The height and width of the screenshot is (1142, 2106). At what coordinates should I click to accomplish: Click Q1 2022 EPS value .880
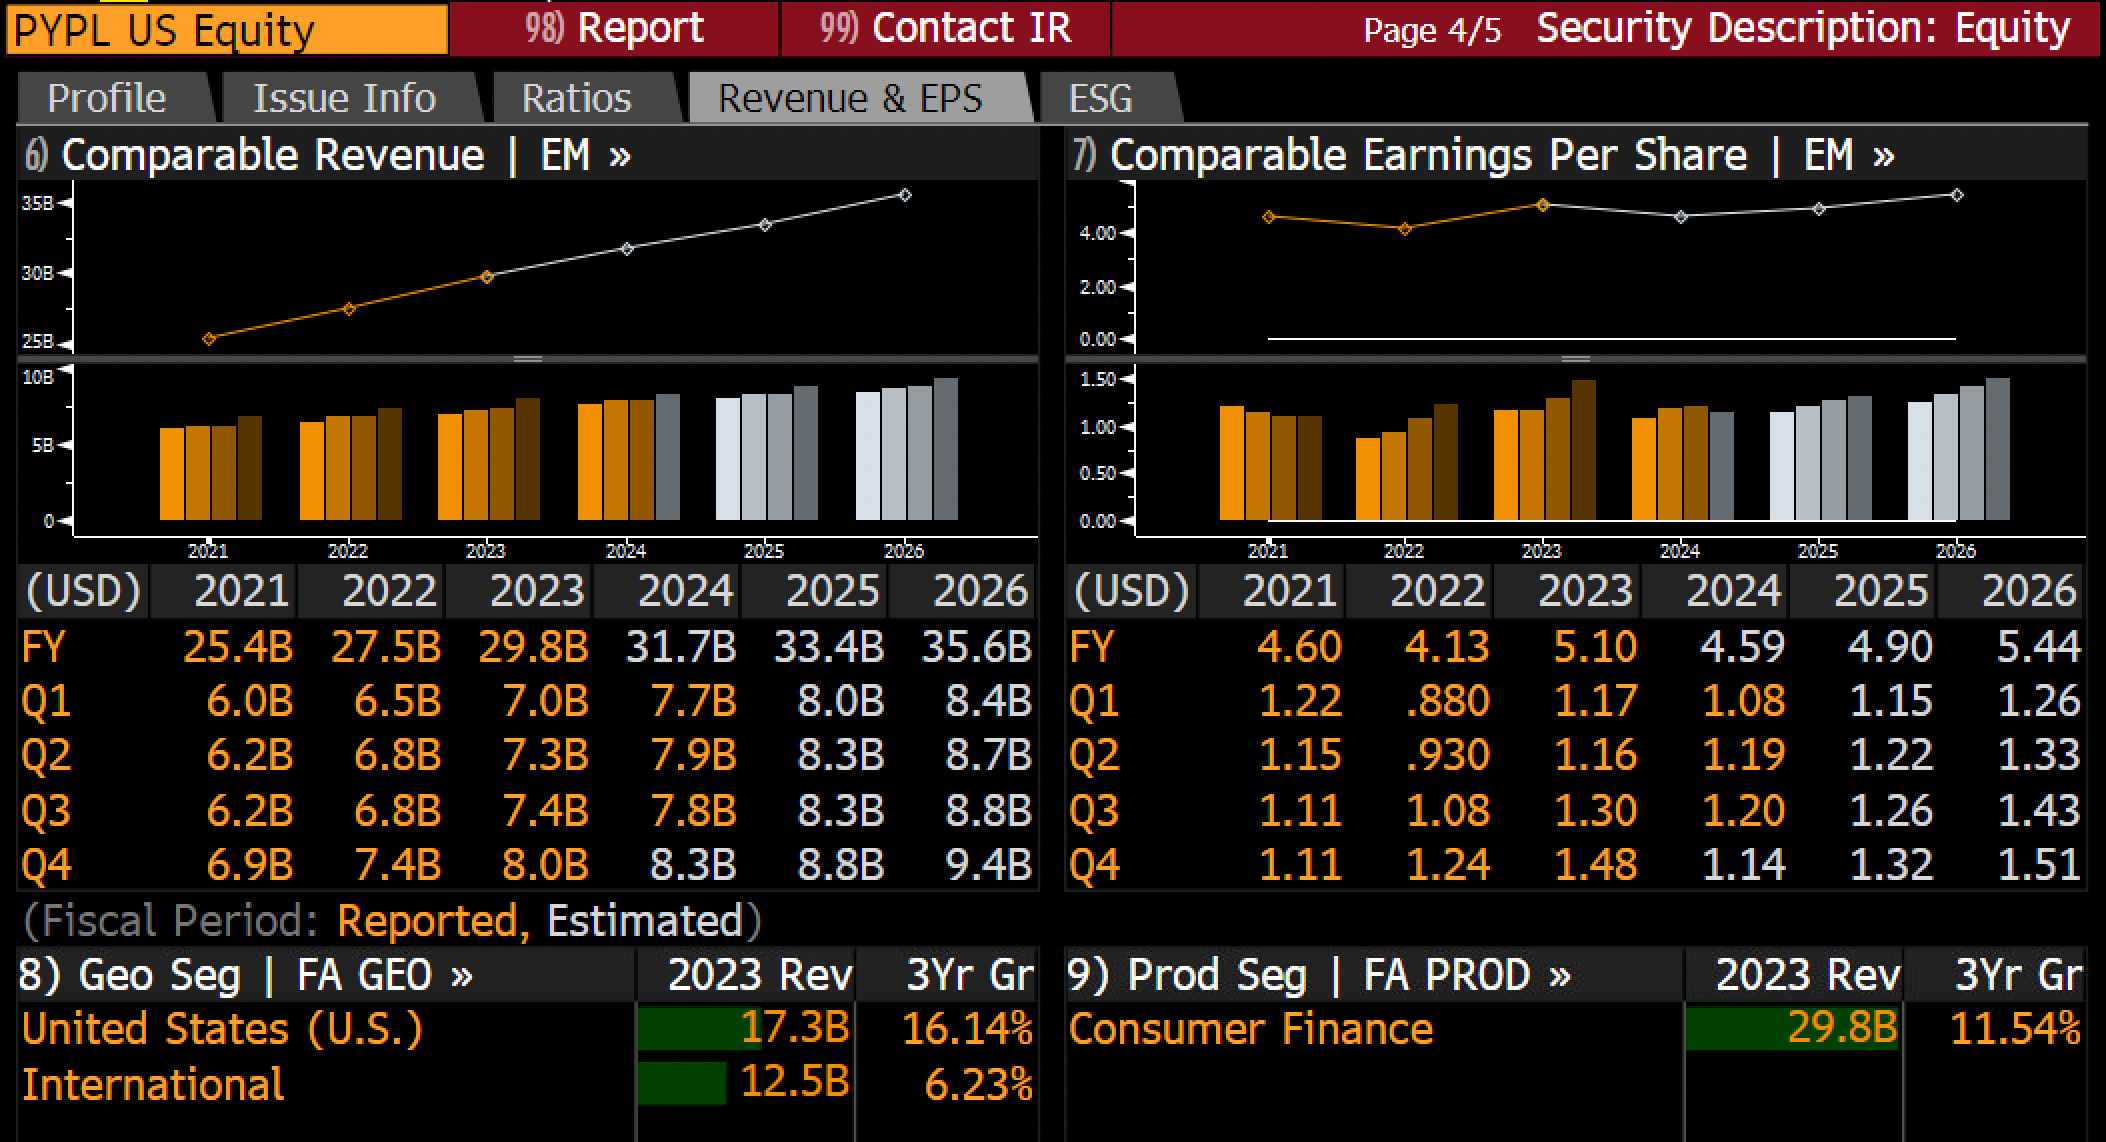[1448, 701]
